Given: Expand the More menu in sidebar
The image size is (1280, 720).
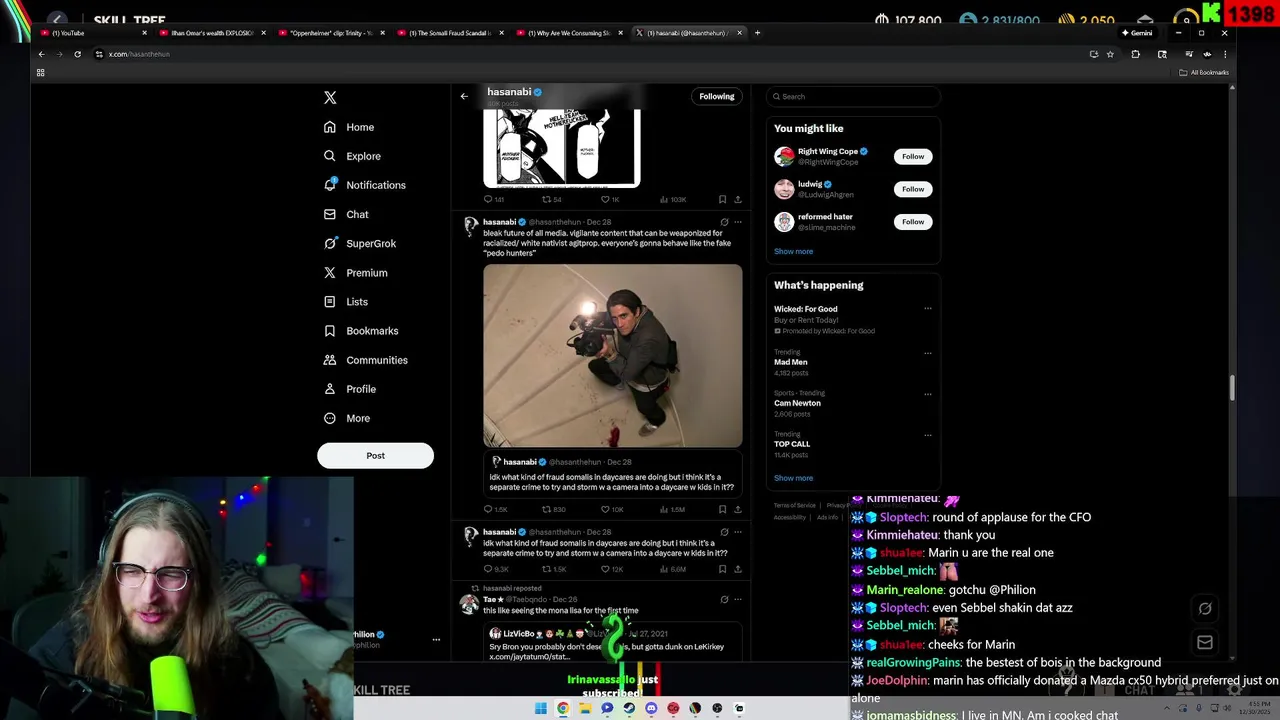Looking at the screenshot, I should pyautogui.click(x=346, y=418).
